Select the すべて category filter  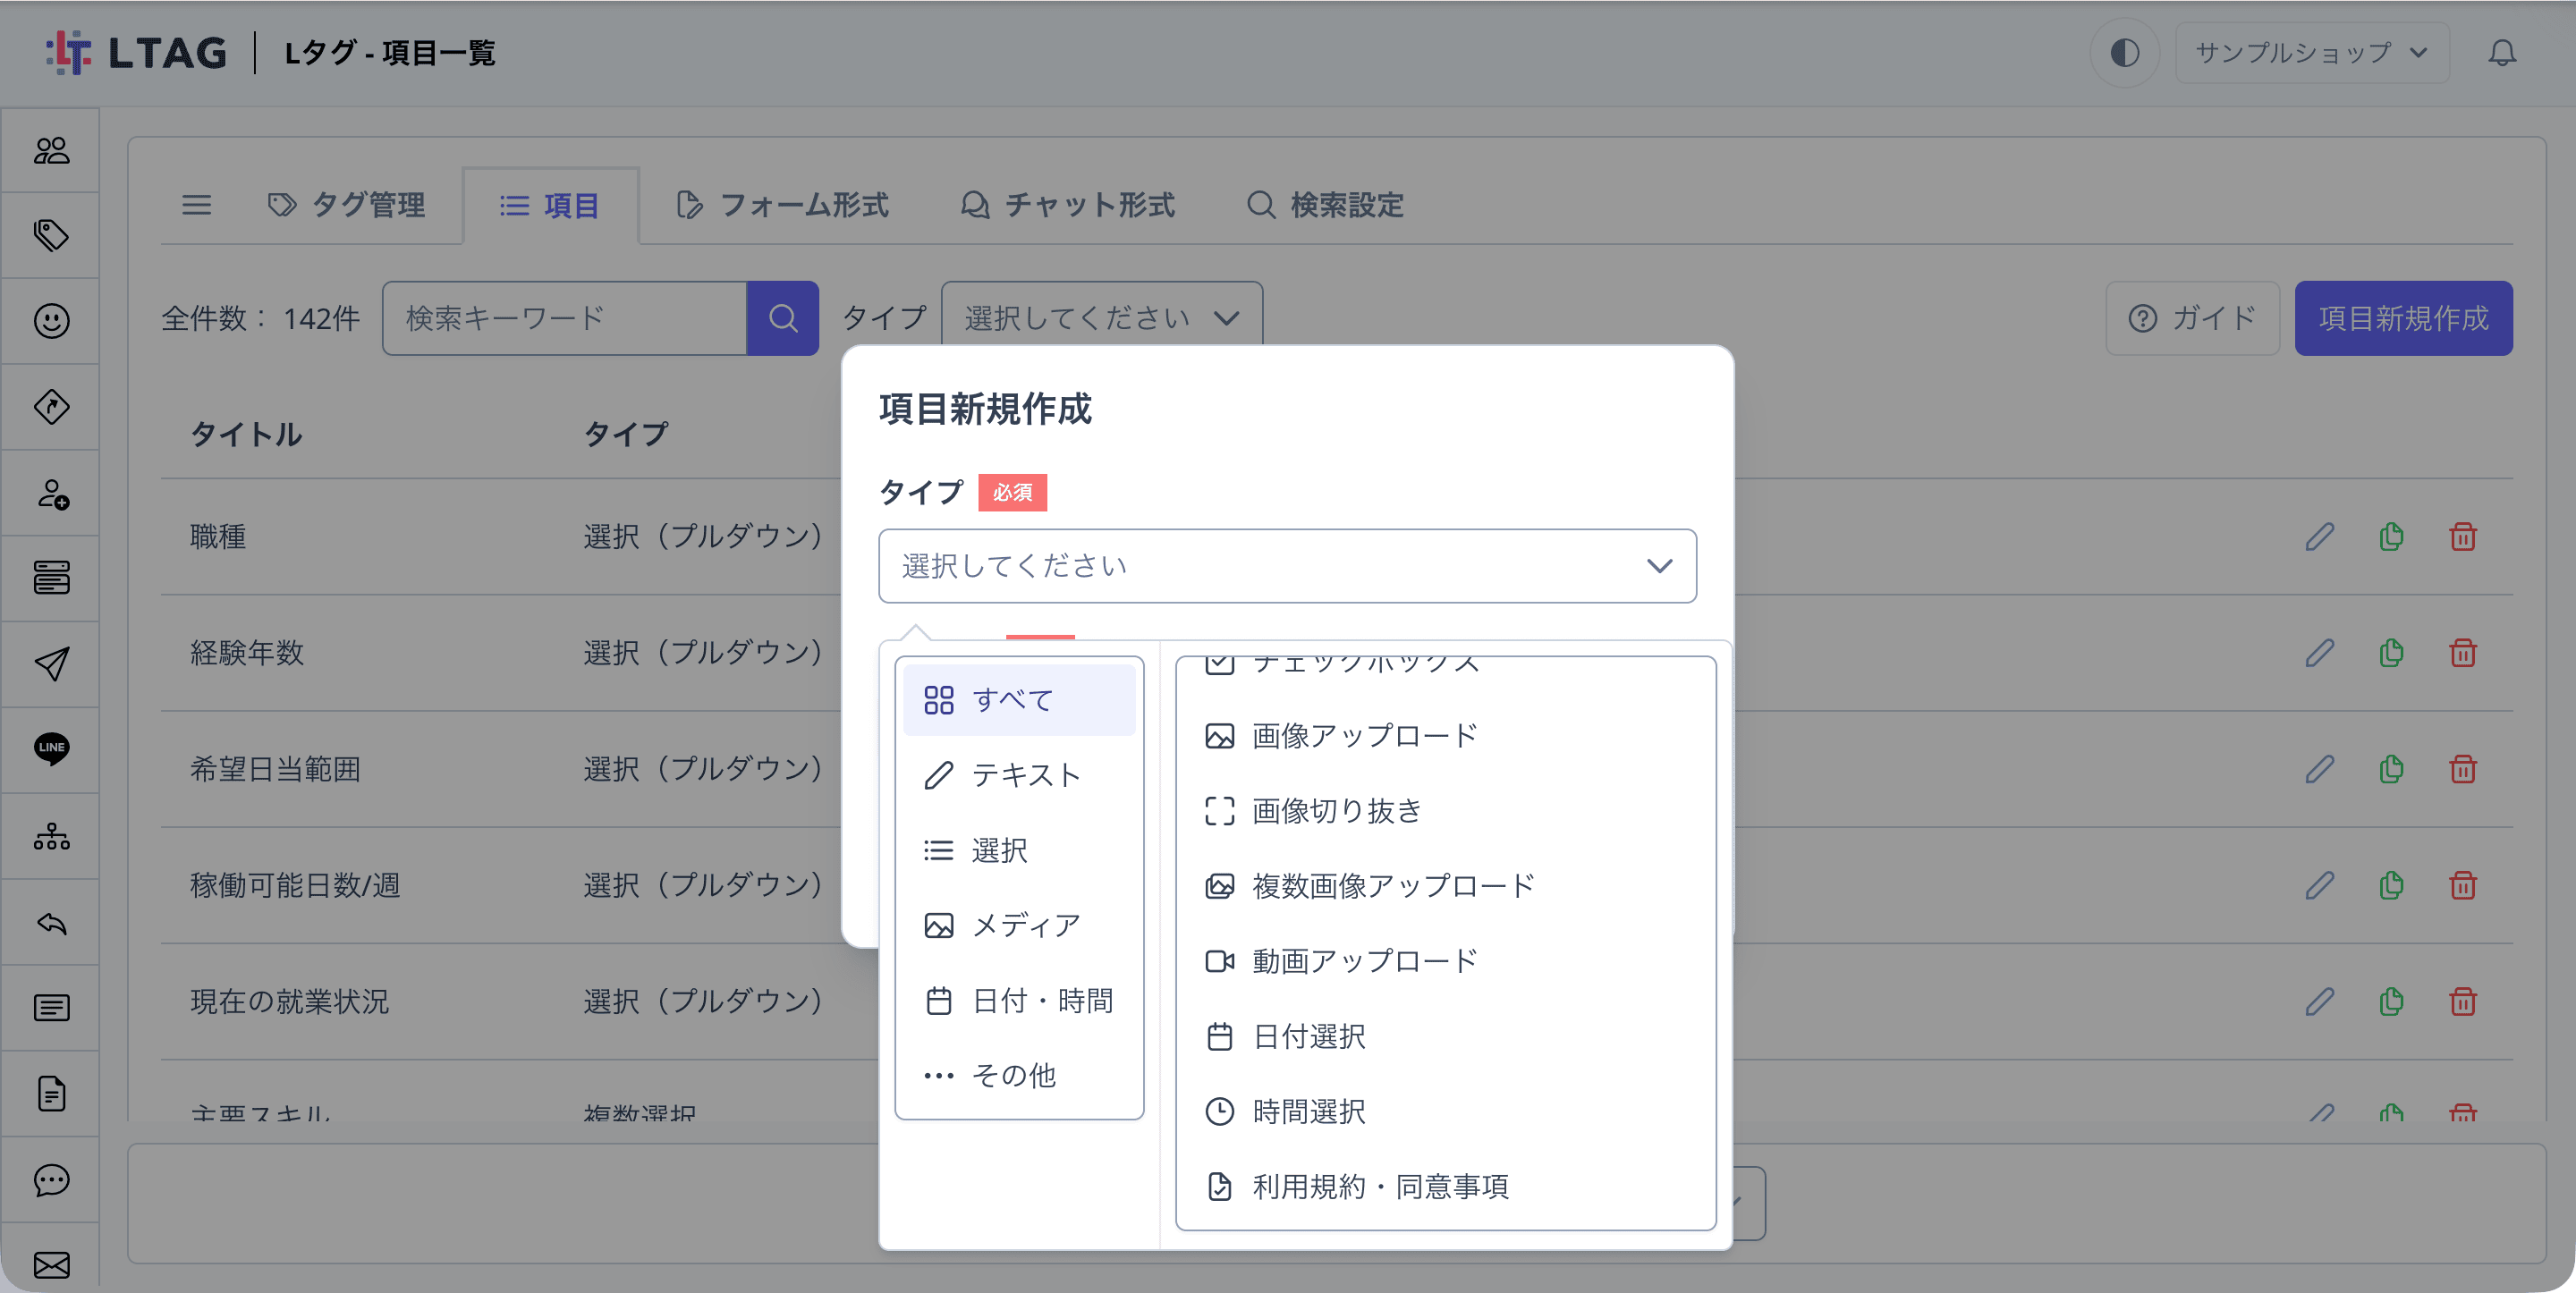tap(1019, 700)
